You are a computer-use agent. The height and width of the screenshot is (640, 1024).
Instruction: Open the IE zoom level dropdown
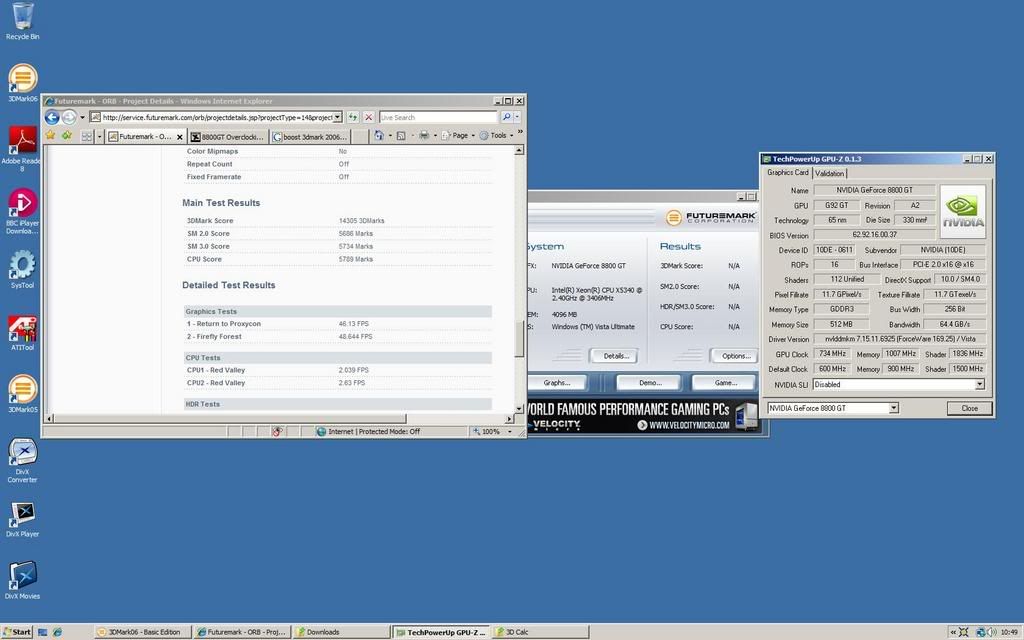tap(510, 432)
